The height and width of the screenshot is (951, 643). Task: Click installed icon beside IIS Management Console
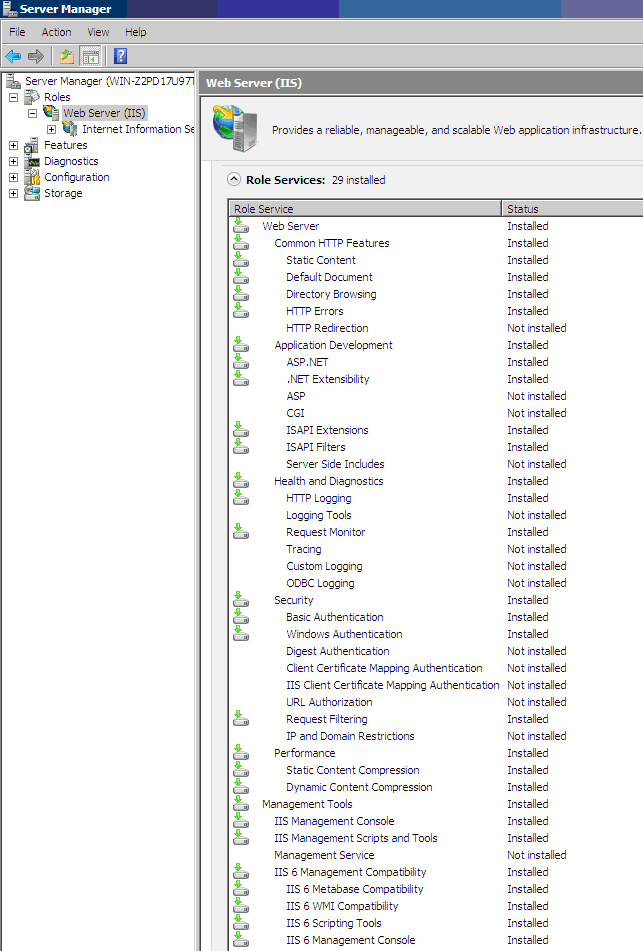pos(241,820)
